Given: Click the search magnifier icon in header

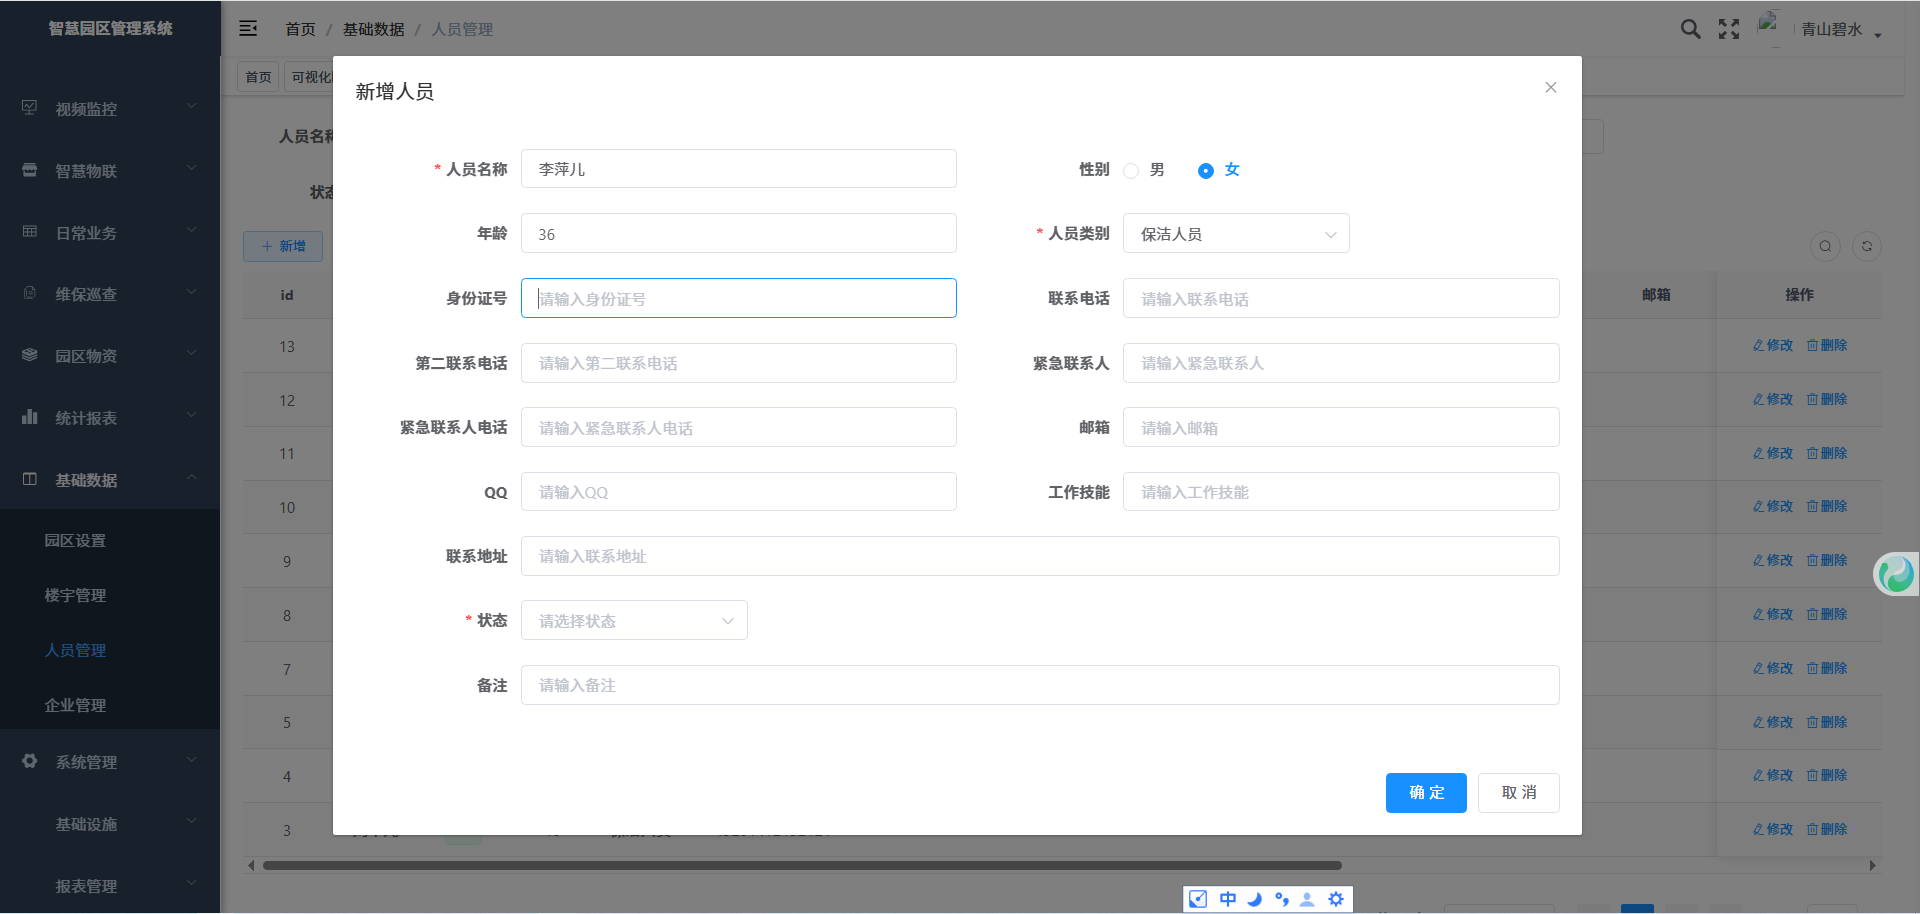Looking at the screenshot, I should point(1690,29).
